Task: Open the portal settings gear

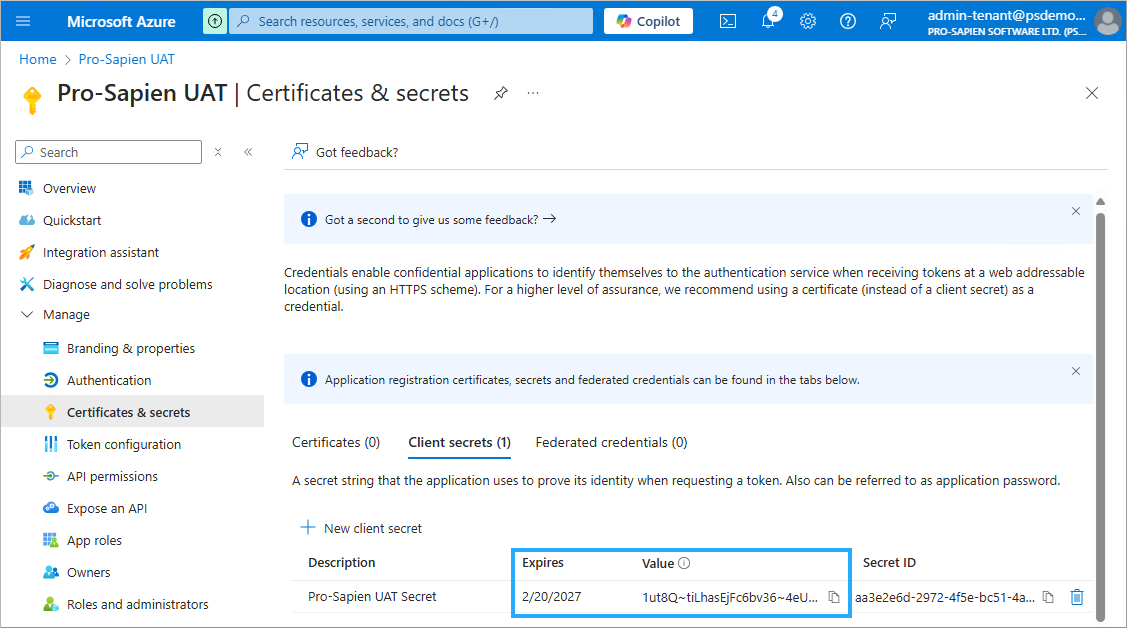Action: (808, 21)
